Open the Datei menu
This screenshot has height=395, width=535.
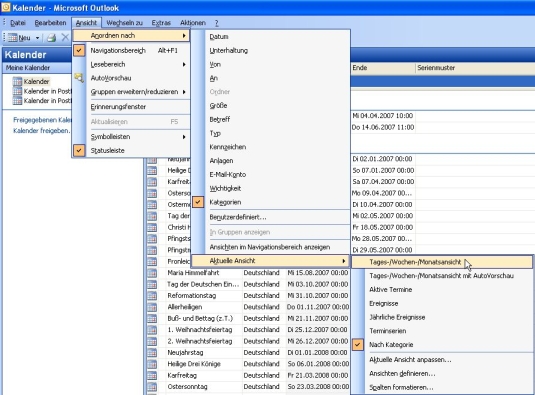[18, 23]
